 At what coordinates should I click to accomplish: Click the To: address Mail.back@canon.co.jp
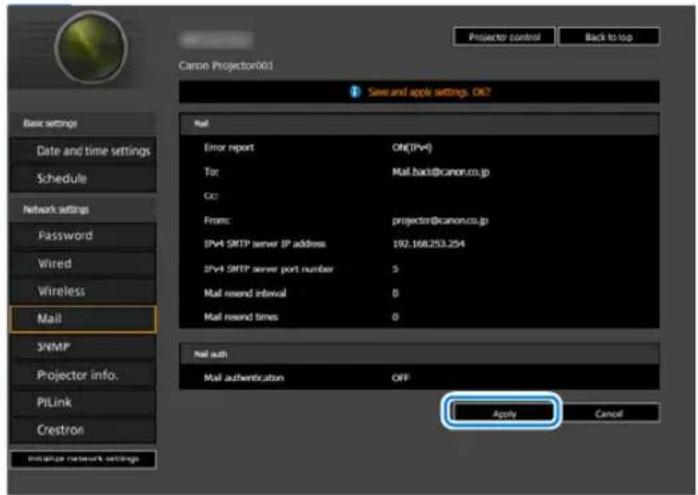pyautogui.click(x=440, y=172)
